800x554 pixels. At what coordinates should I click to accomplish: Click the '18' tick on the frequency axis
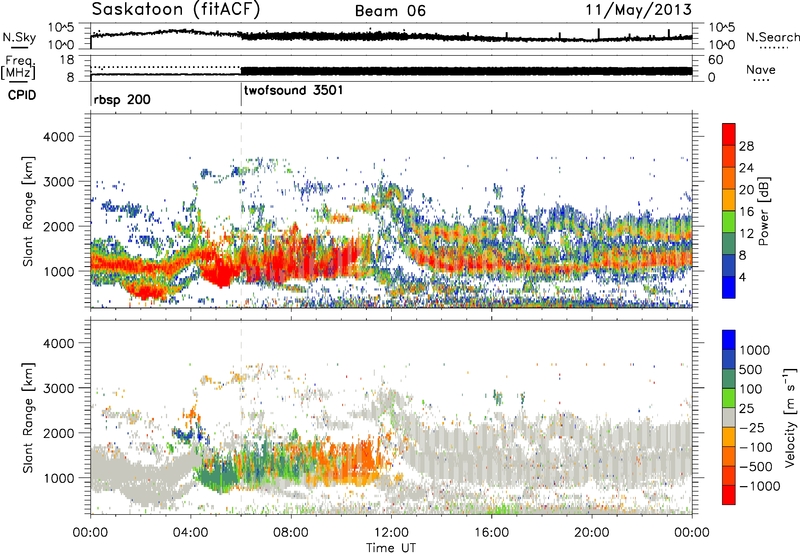click(x=66, y=60)
